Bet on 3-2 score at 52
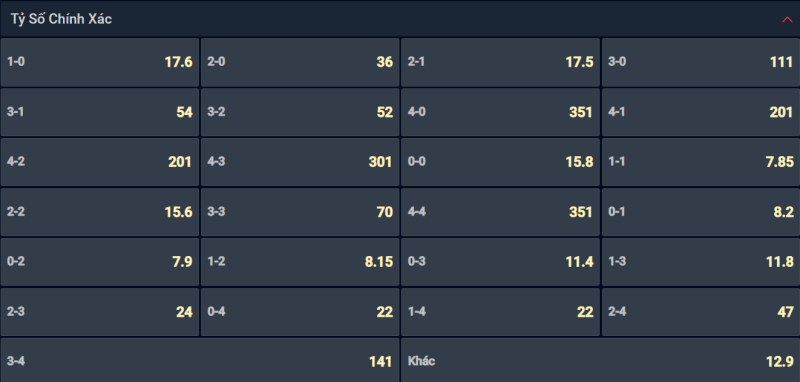This screenshot has width=800, height=382. pyautogui.click(x=300, y=112)
